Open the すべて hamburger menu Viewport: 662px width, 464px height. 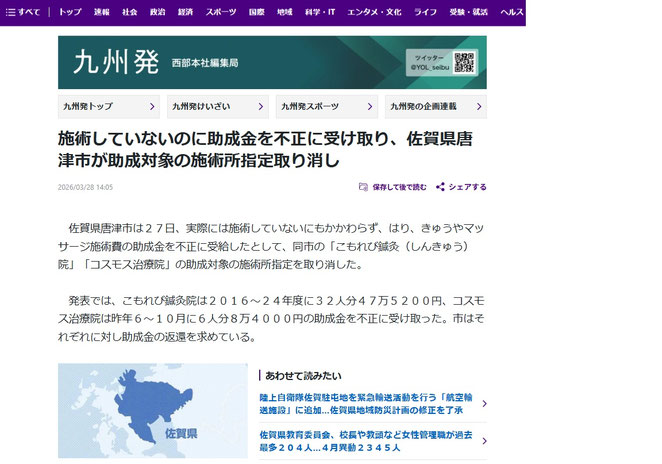click(22, 12)
